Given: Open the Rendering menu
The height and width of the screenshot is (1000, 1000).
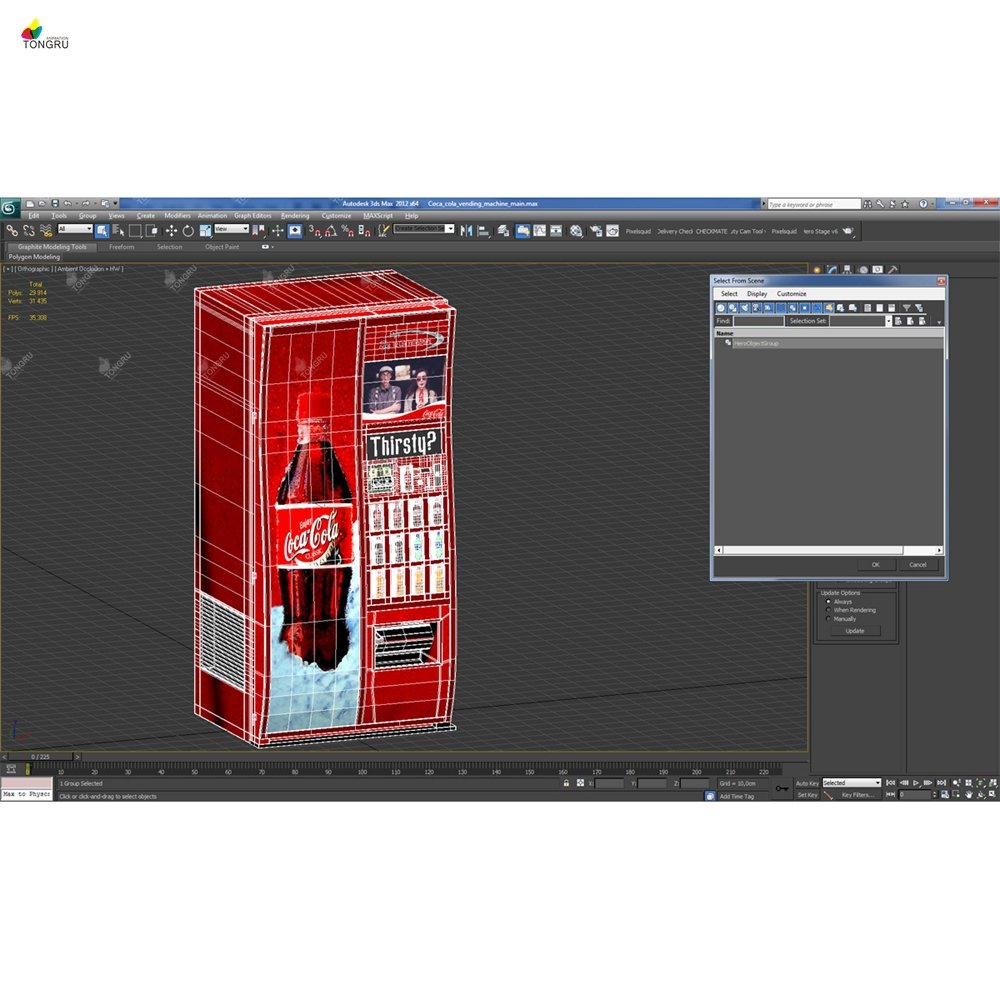Looking at the screenshot, I should point(295,216).
